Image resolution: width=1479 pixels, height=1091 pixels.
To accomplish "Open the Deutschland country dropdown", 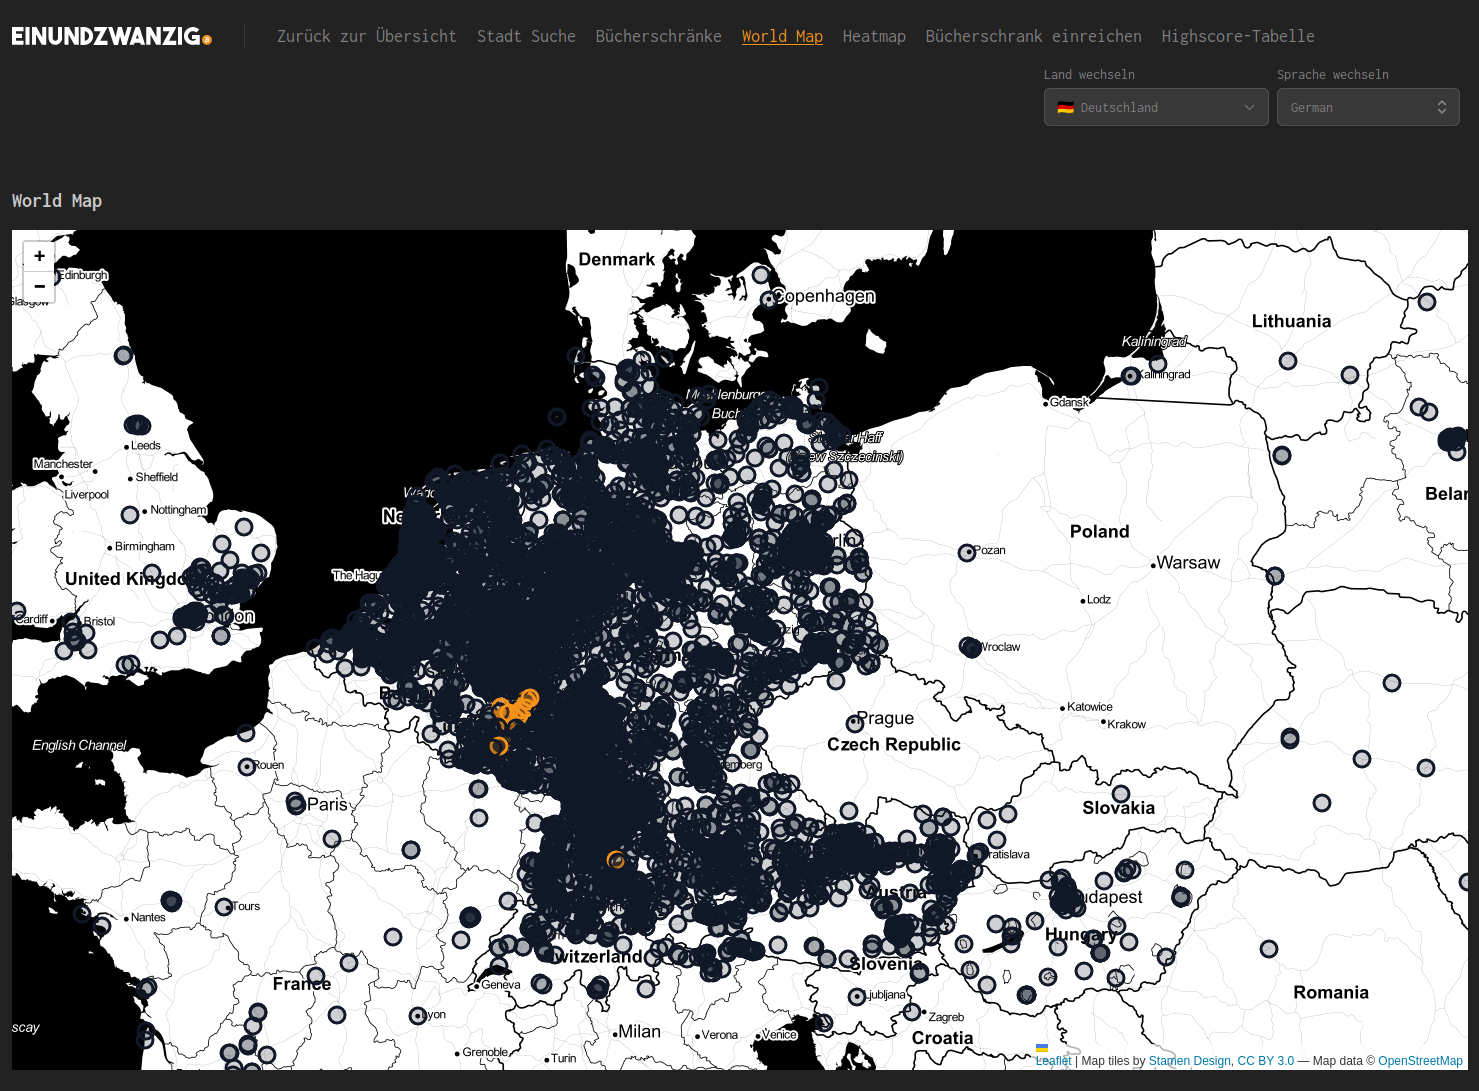I will [1155, 107].
